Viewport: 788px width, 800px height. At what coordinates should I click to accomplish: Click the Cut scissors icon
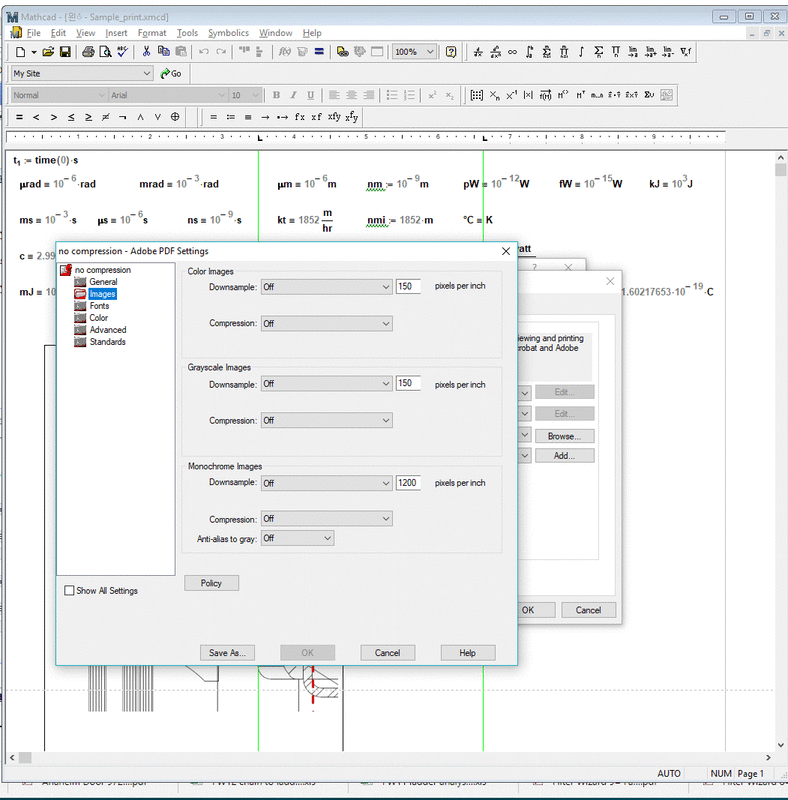tap(146, 52)
